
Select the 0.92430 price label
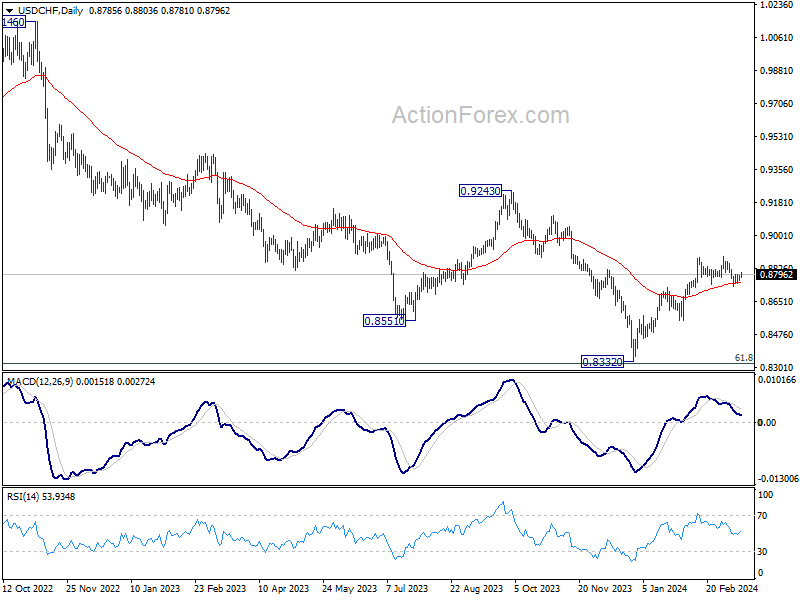click(x=480, y=191)
